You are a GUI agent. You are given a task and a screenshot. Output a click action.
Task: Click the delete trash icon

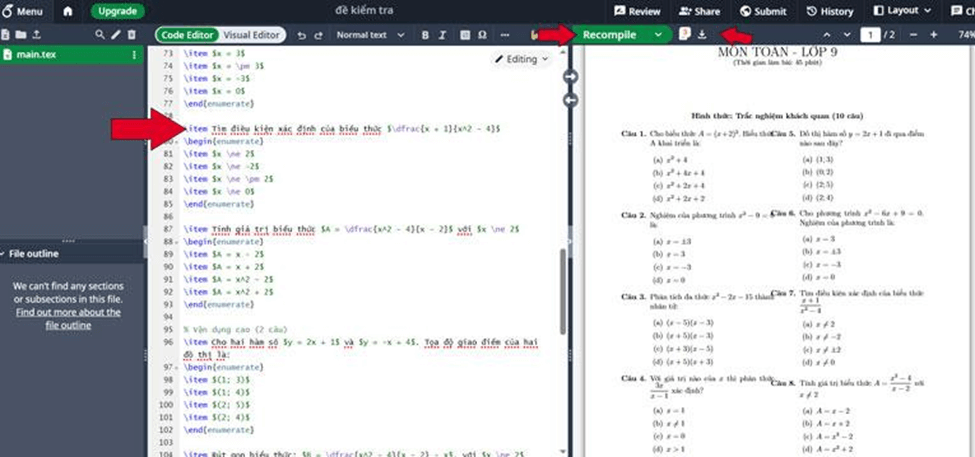[x=132, y=34]
